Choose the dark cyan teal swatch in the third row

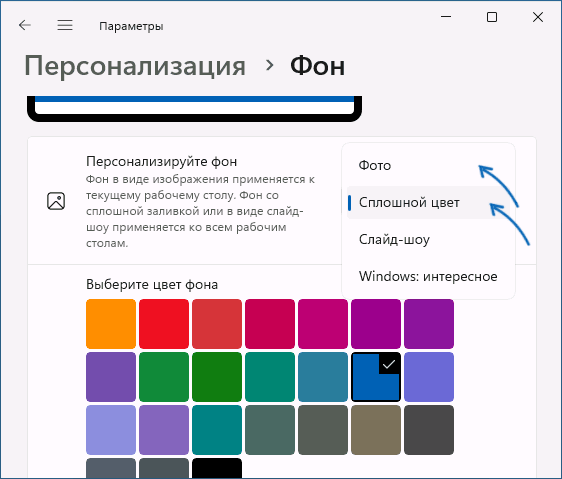pyautogui.click(x=217, y=430)
